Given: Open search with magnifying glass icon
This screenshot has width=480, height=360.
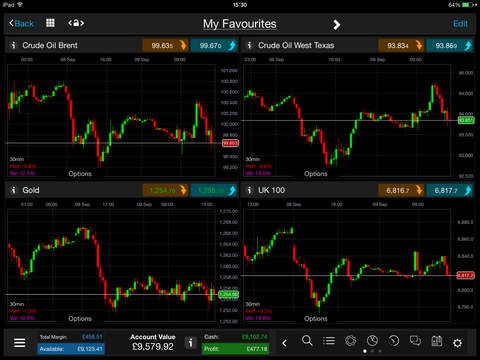Looking at the screenshot, I should 307,341.
